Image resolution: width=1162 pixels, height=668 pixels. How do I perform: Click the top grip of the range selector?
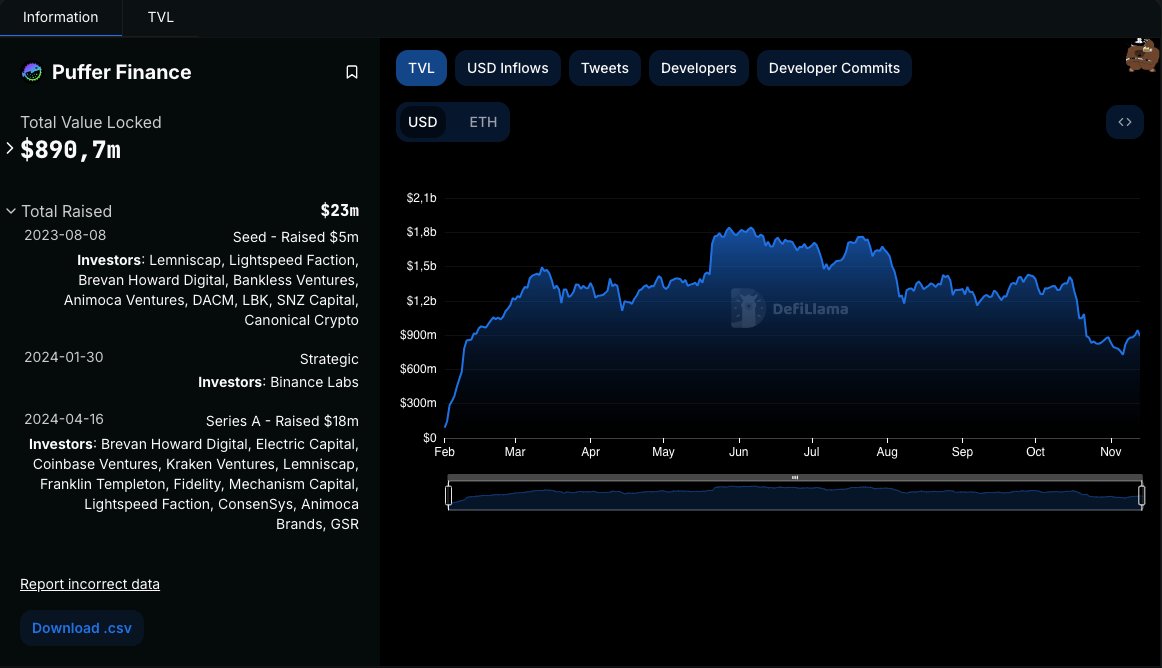click(x=794, y=477)
